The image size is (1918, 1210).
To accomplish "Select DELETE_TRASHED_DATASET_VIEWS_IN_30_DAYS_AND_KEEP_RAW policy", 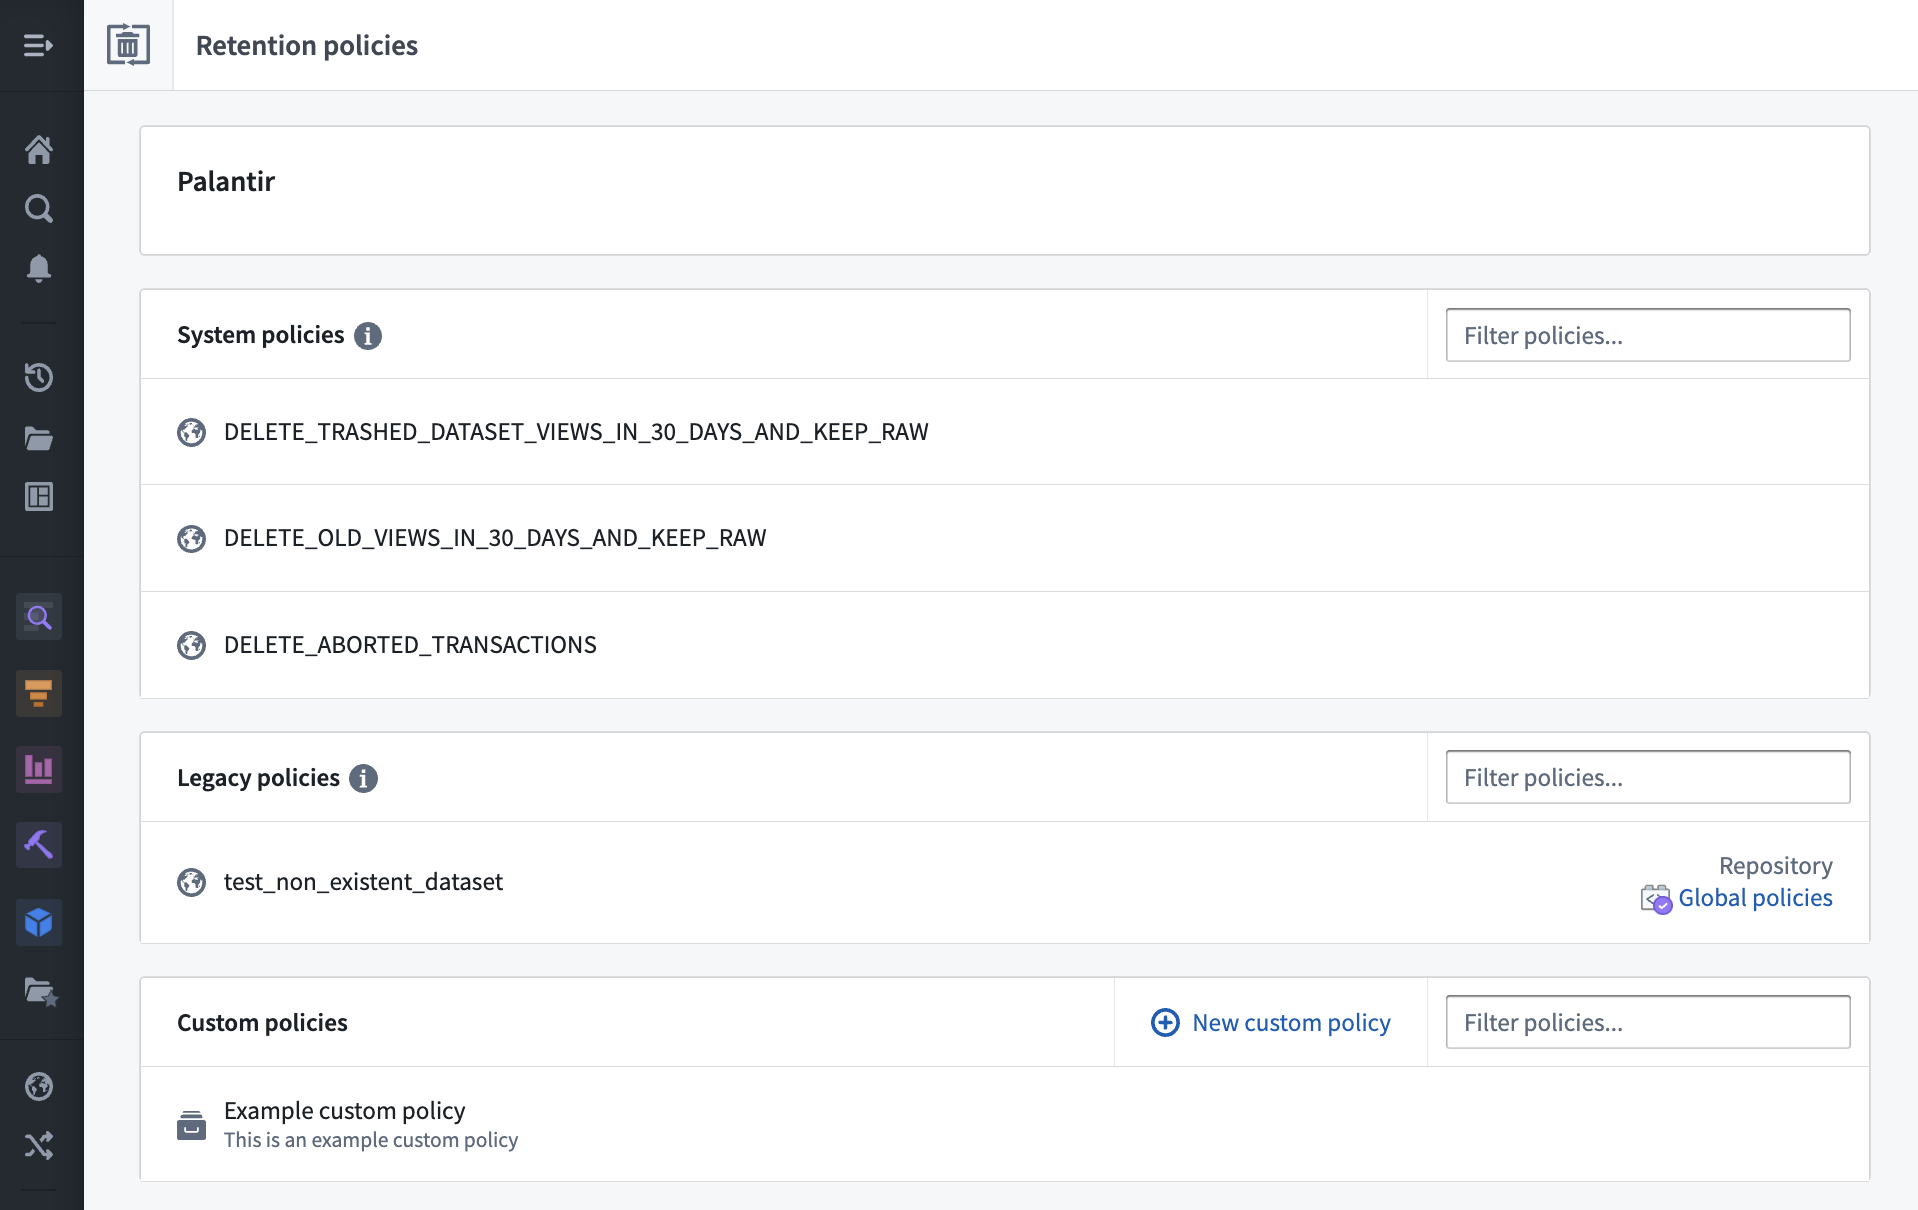I will pos(1004,432).
